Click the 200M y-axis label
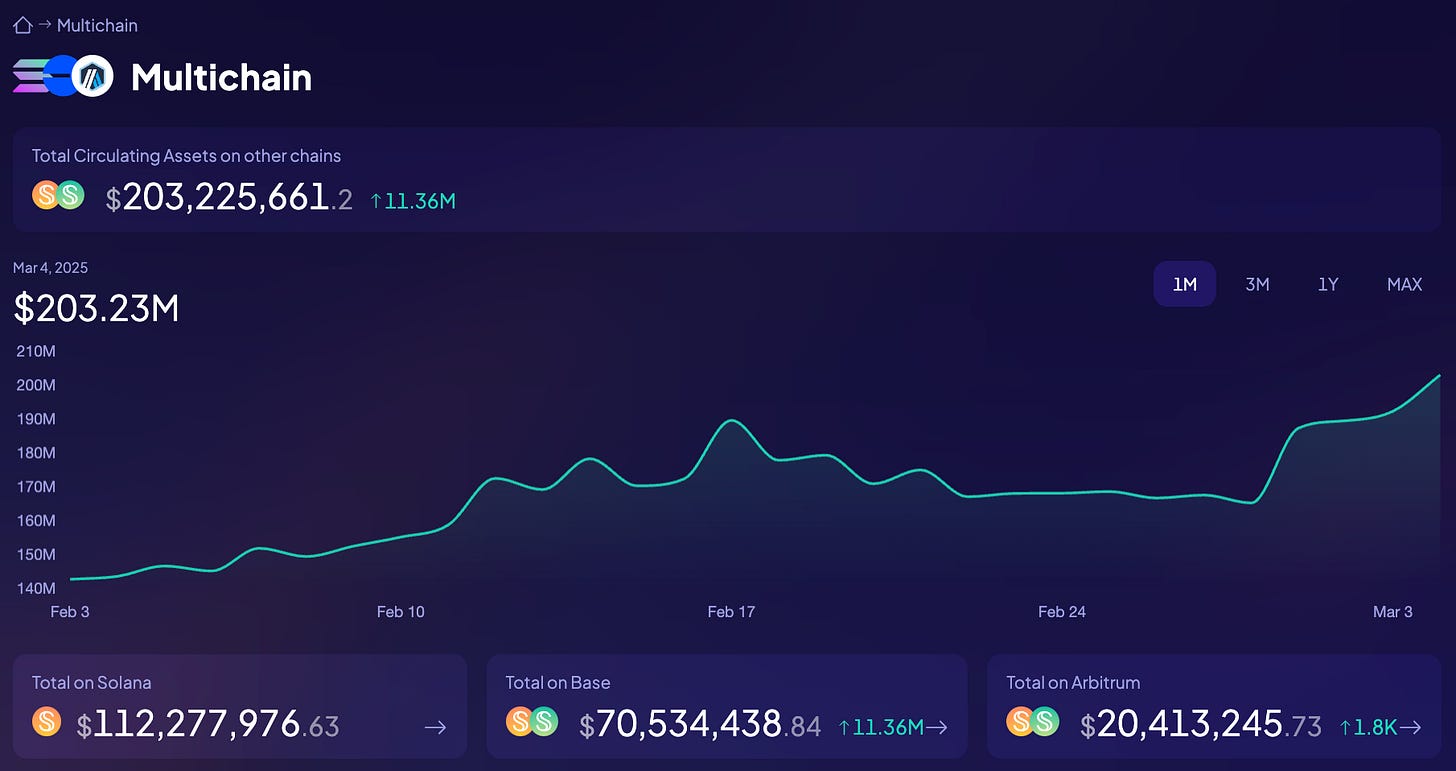 pyautogui.click(x=36, y=385)
